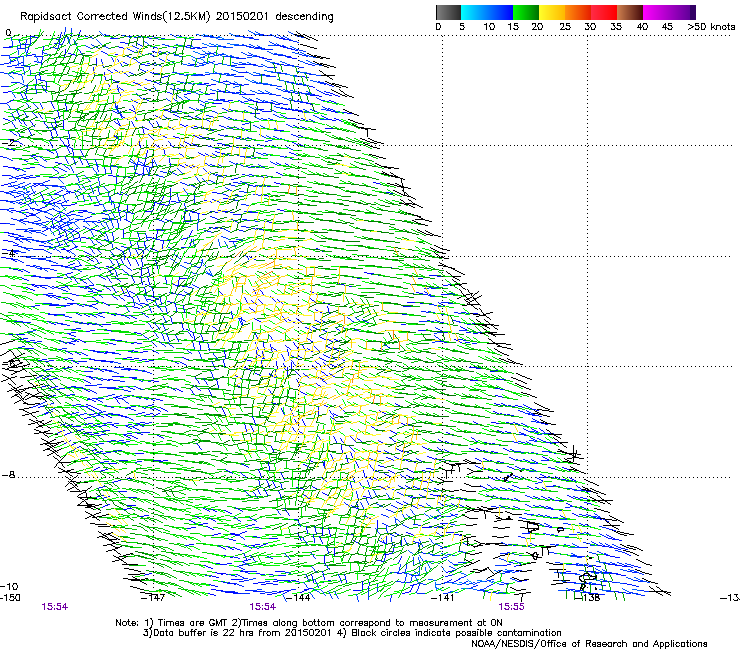
Task: Click the '-144' longitude axis label
Action: 298,598
